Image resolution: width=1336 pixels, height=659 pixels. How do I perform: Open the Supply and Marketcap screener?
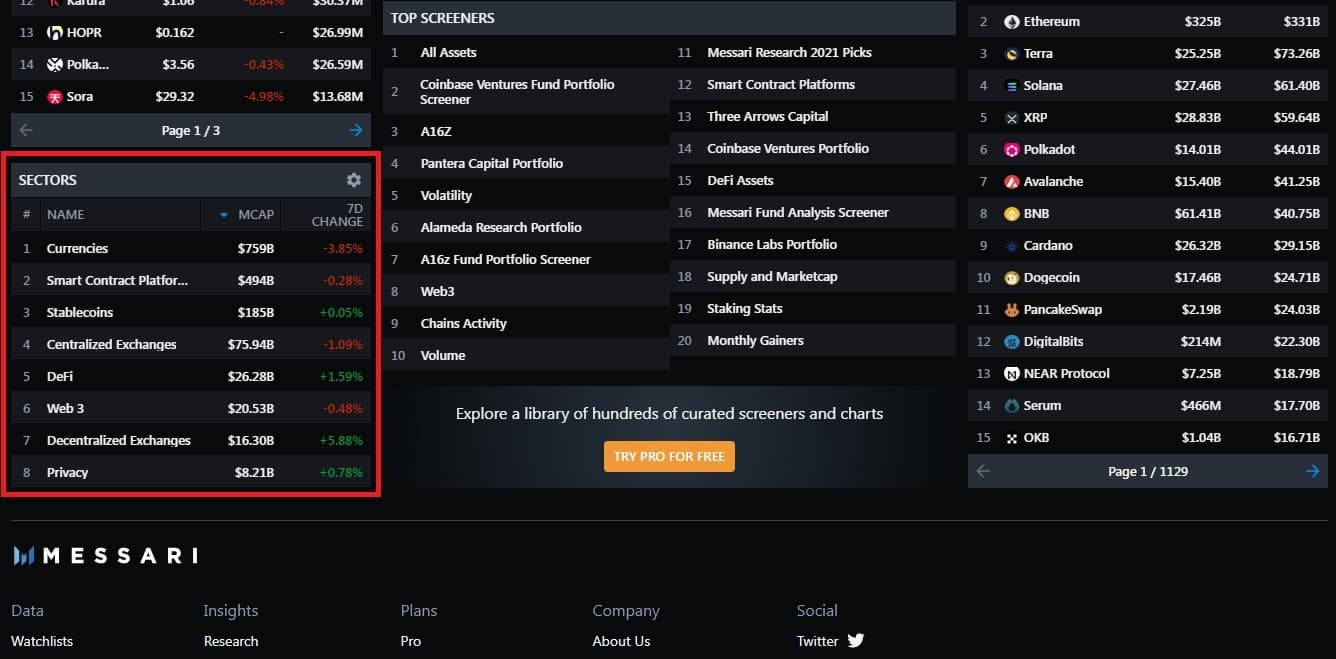tap(772, 277)
